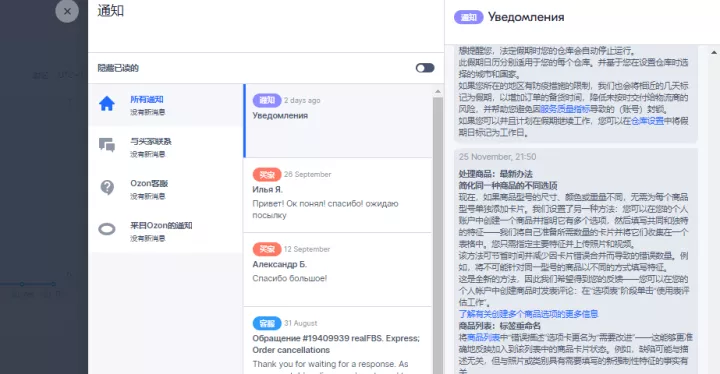Follow the 仓库设置 link
The width and height of the screenshot is (720, 374).
point(647,121)
